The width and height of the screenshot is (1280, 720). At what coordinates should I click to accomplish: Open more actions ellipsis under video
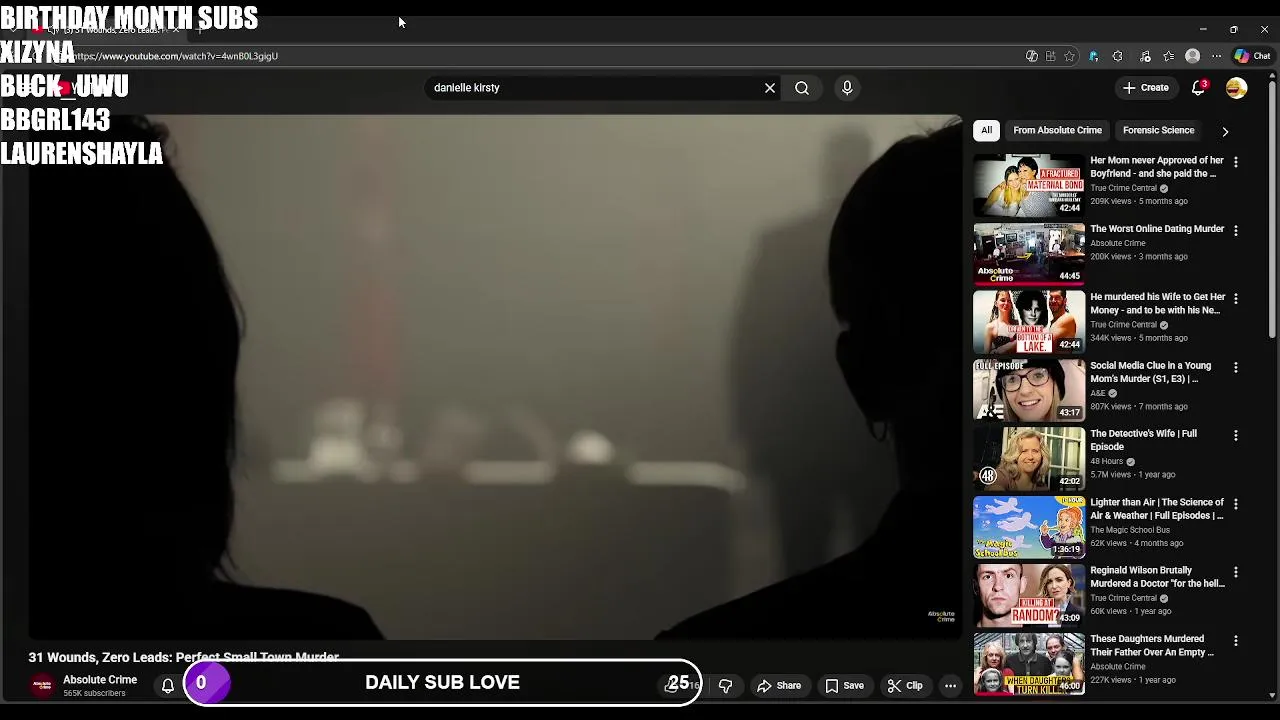click(x=951, y=685)
